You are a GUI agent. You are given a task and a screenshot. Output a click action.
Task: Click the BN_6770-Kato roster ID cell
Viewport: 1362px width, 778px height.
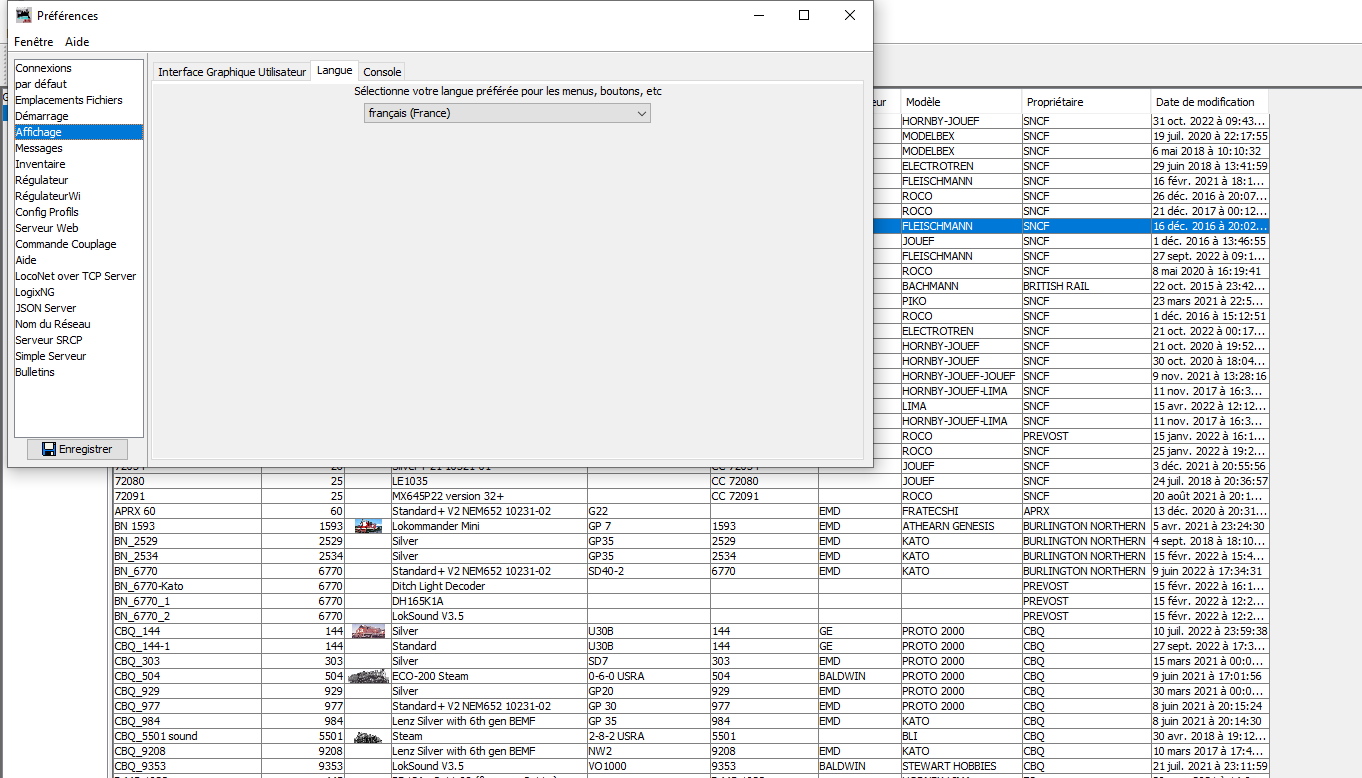[x=186, y=586]
